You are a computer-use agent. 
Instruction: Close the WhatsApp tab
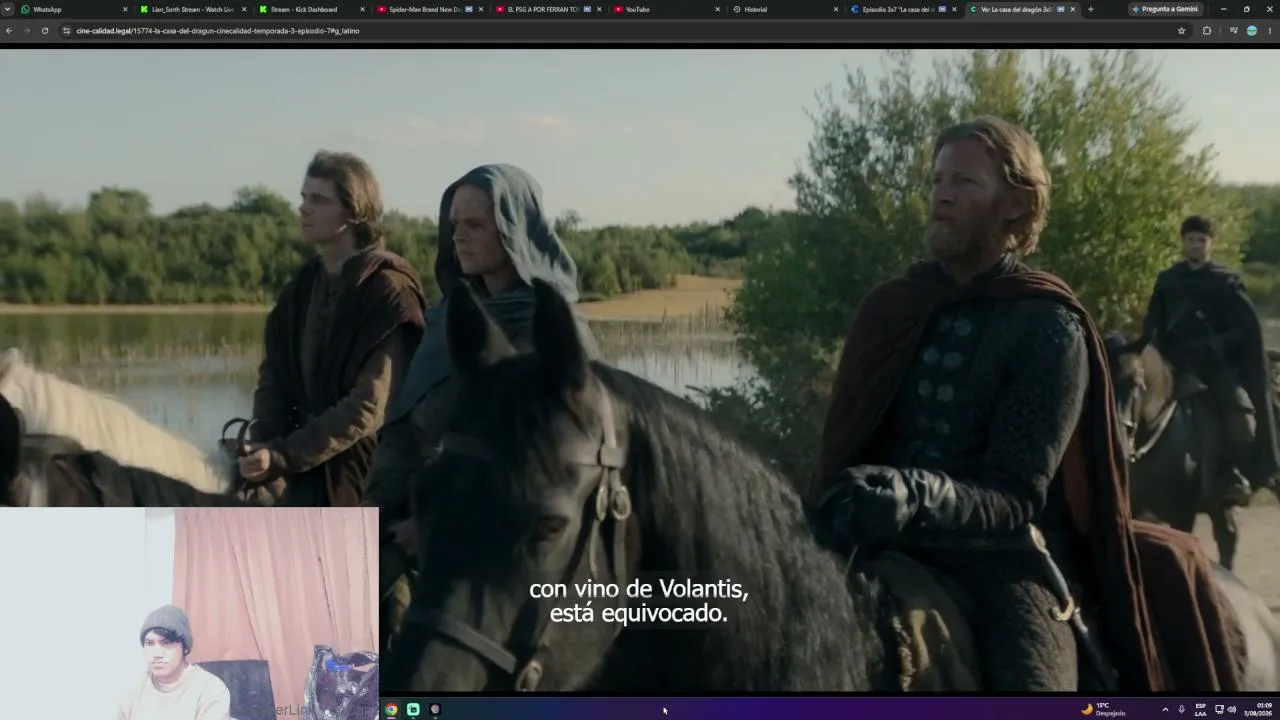pos(125,9)
